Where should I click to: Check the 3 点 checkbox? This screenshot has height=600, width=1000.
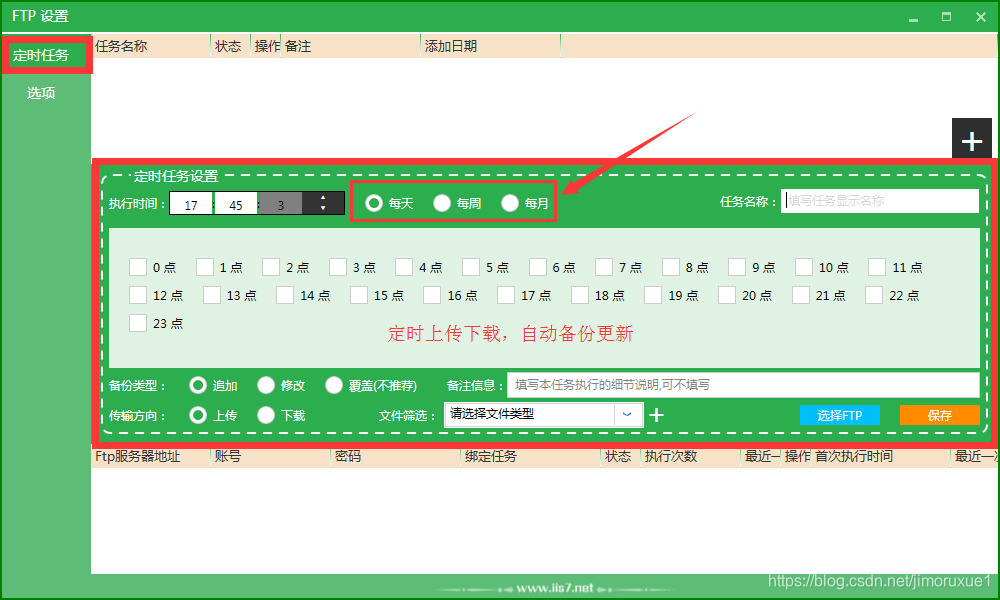click(x=338, y=267)
